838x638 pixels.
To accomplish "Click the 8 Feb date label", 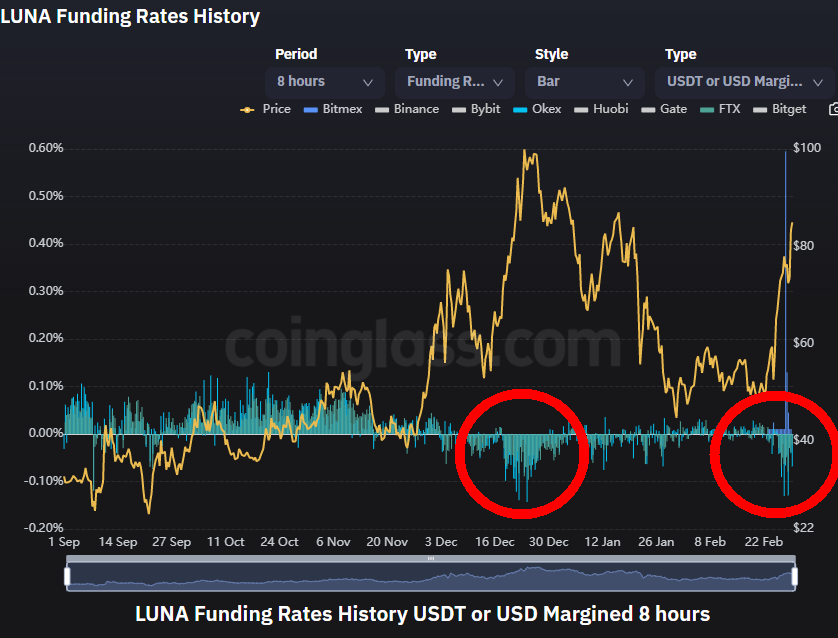I will coord(710,542).
